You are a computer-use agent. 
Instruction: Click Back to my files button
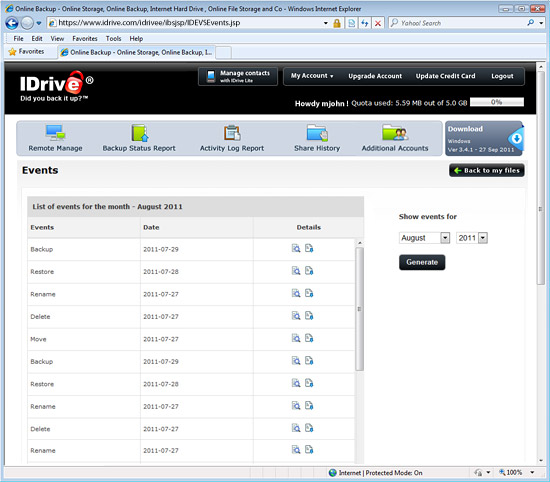click(487, 170)
